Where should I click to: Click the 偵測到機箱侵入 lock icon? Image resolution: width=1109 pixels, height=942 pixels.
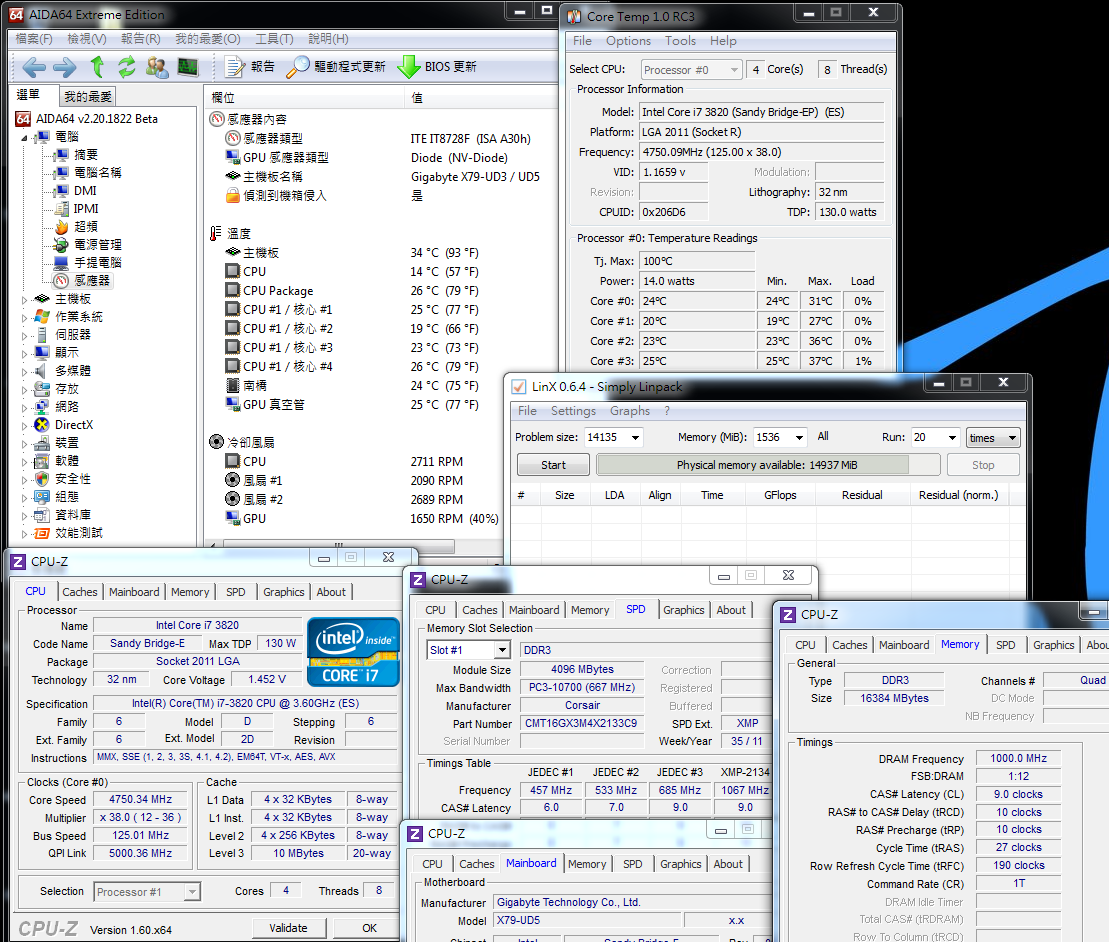(x=232, y=195)
